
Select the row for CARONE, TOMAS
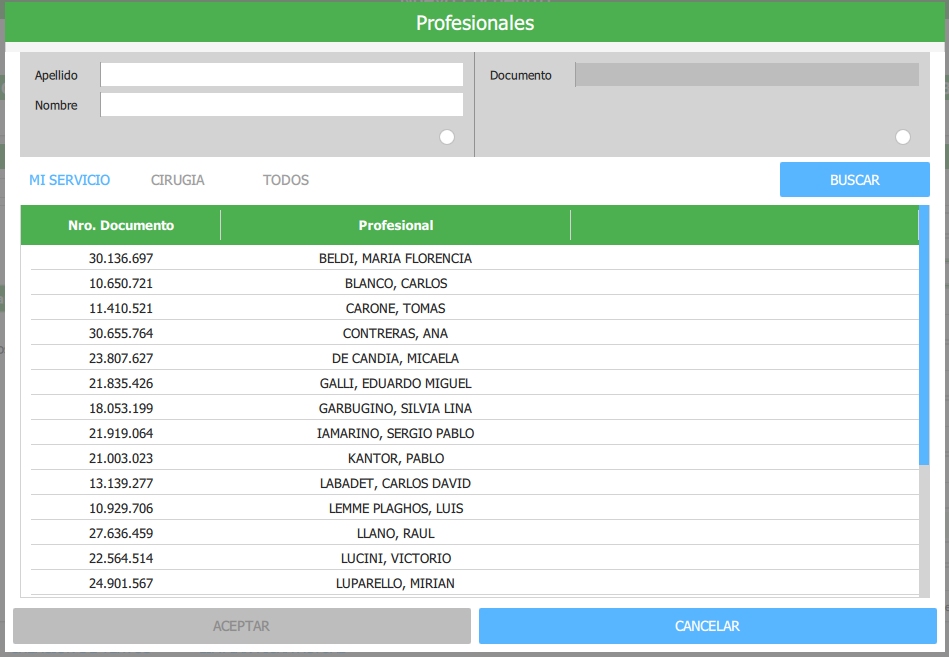click(x=395, y=308)
